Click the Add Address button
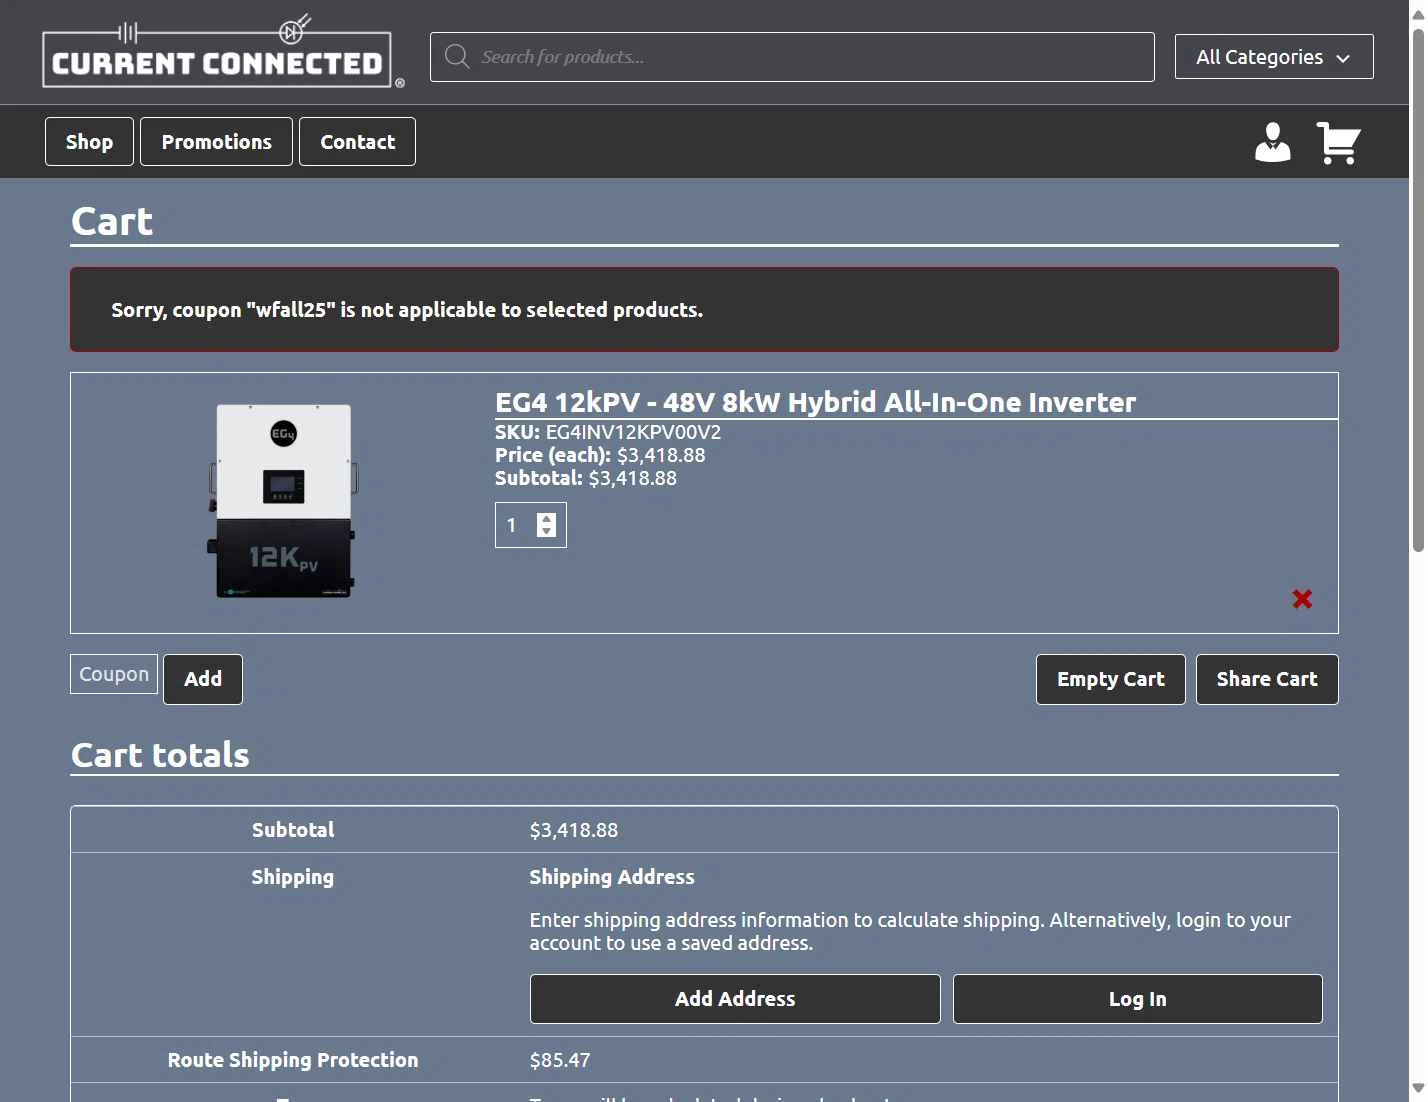Image resolution: width=1428 pixels, height=1102 pixels. 735,999
